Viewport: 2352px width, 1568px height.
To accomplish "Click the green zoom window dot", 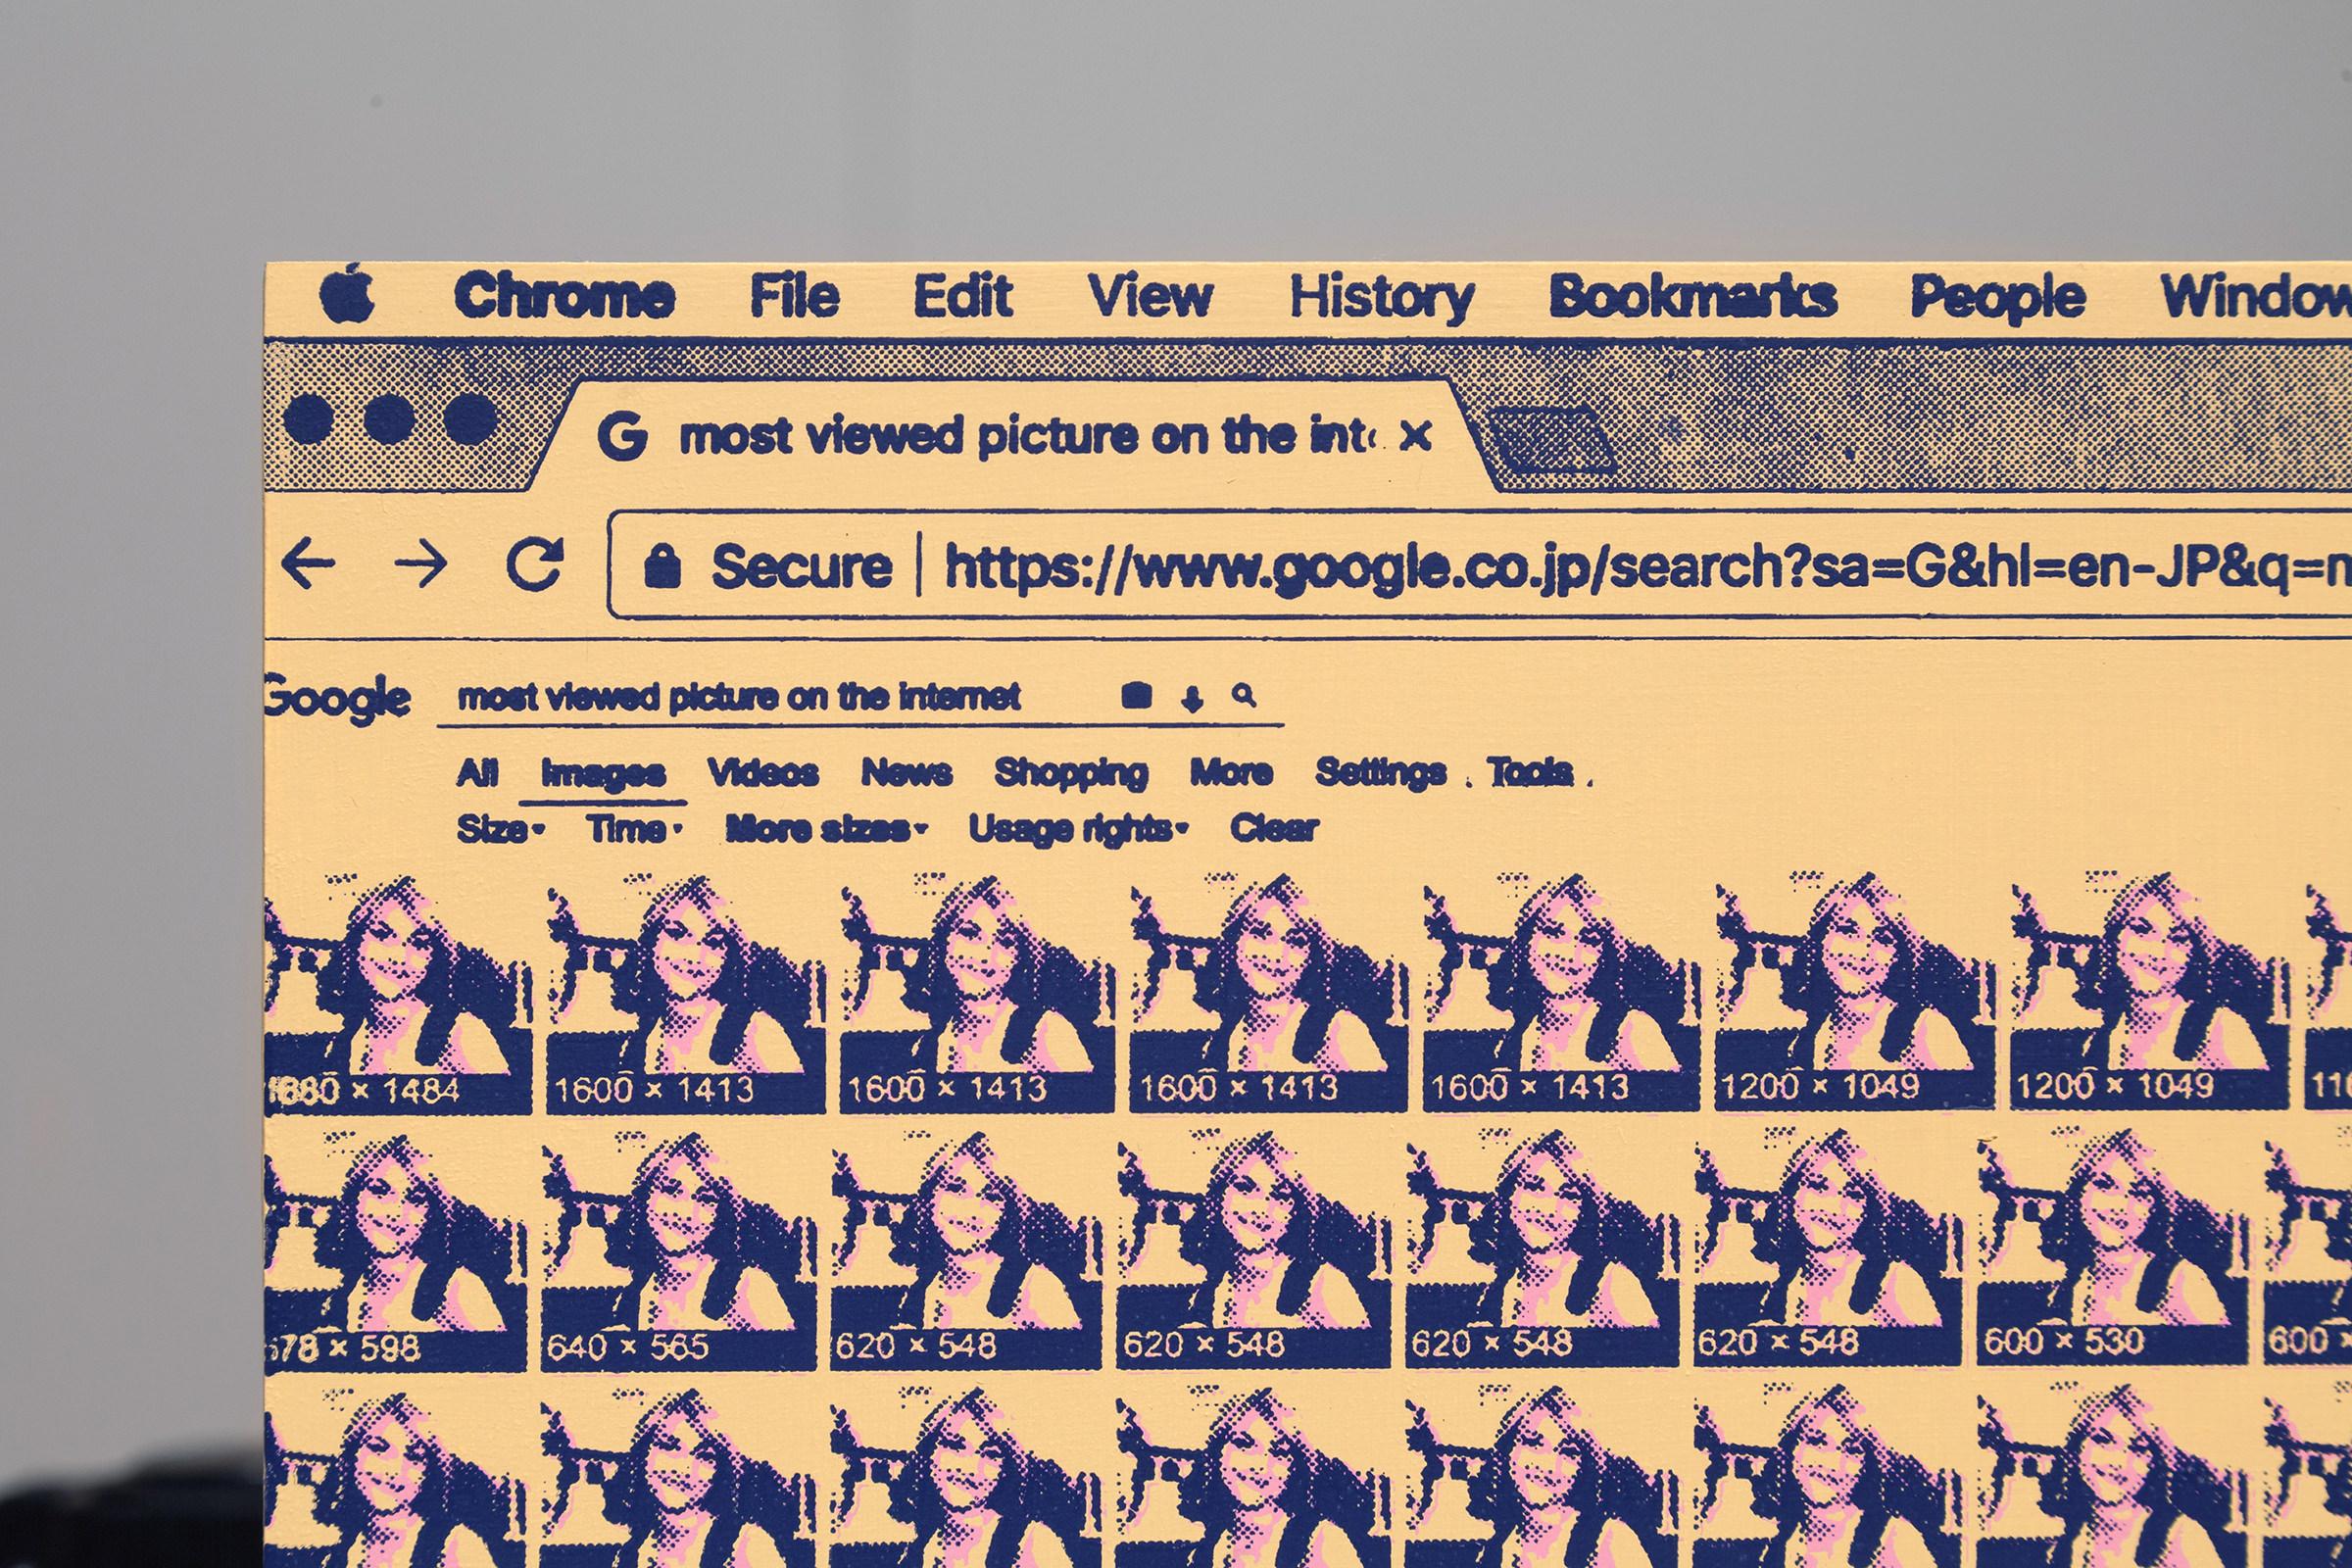I will (x=470, y=419).
